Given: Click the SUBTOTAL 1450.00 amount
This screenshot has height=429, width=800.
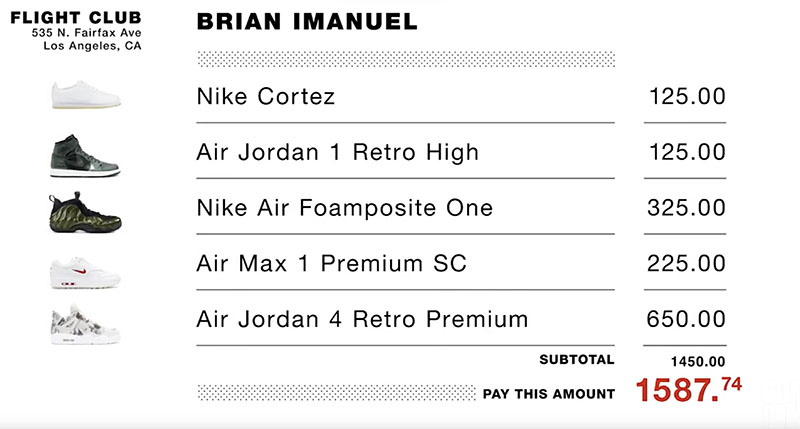Looking at the screenshot, I should (698, 361).
